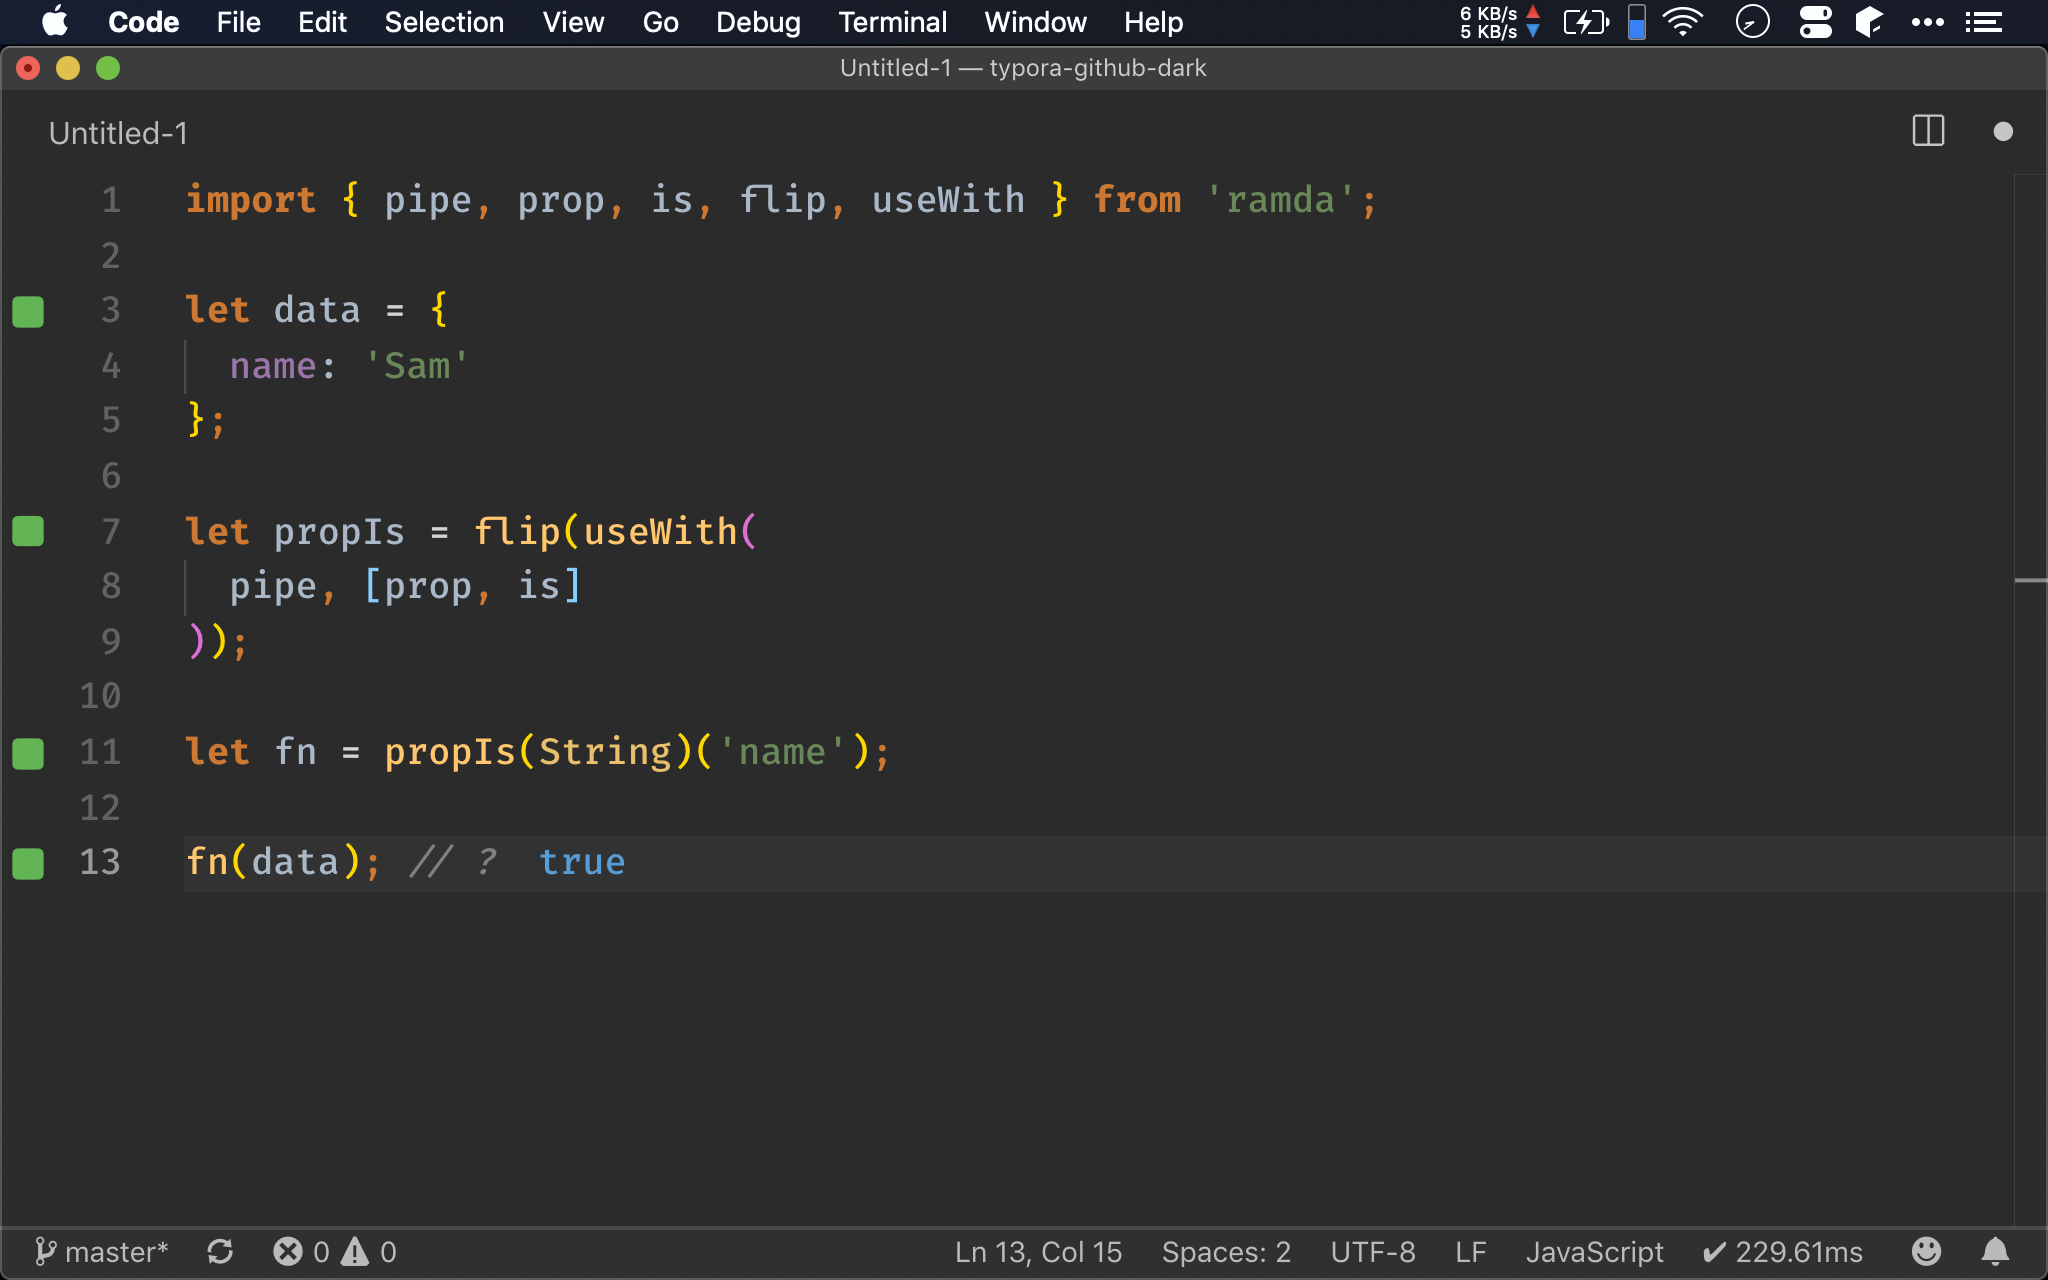Open the Code application menu
This screenshot has width=2048, height=1280.
point(143,22)
